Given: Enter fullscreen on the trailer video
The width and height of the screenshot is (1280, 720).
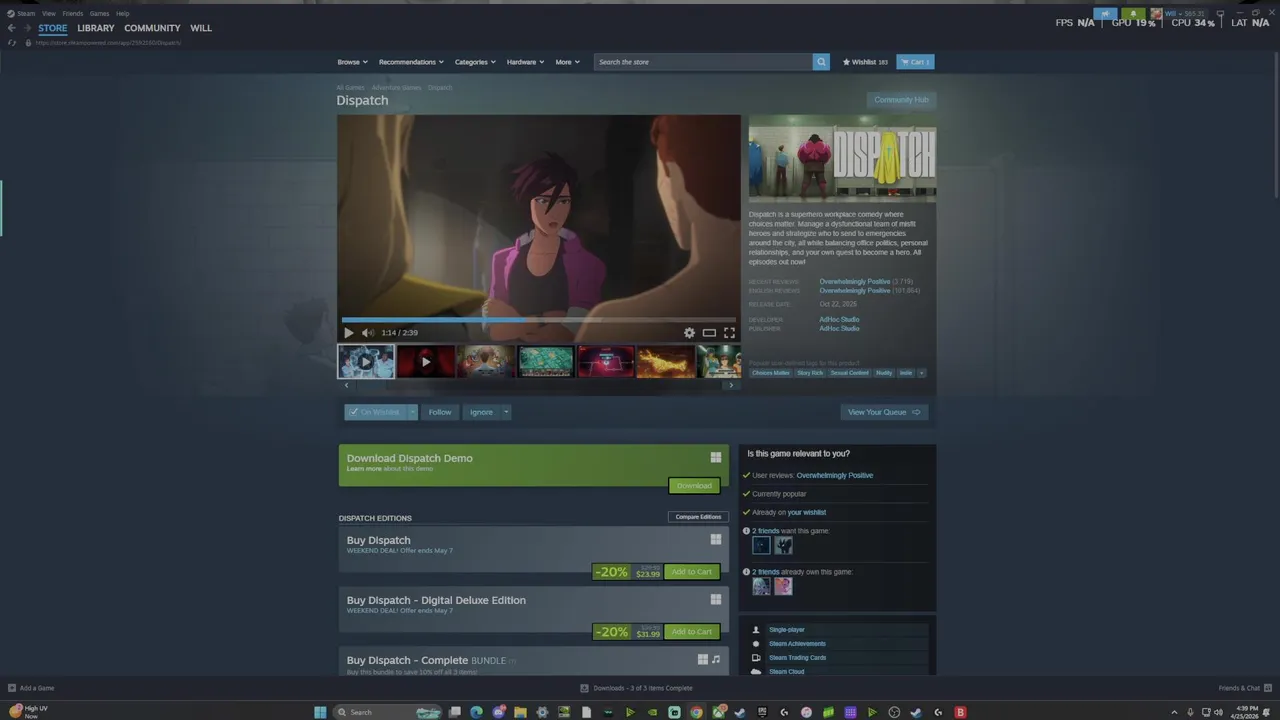Looking at the screenshot, I should [x=729, y=333].
